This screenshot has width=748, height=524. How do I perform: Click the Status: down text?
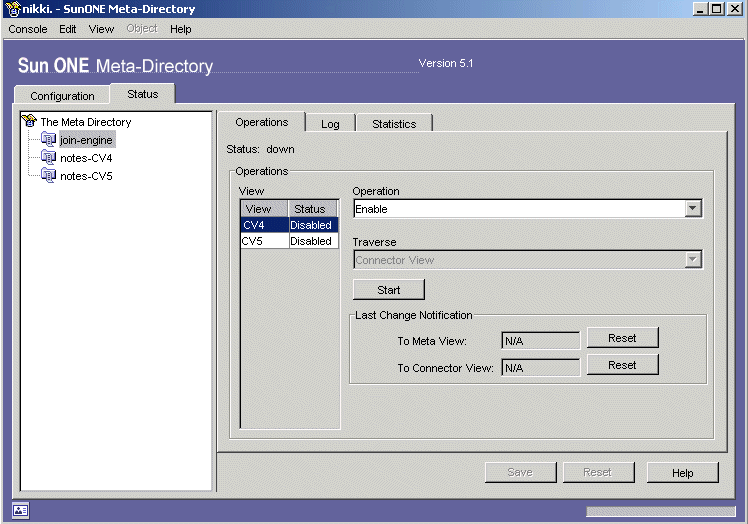260,149
